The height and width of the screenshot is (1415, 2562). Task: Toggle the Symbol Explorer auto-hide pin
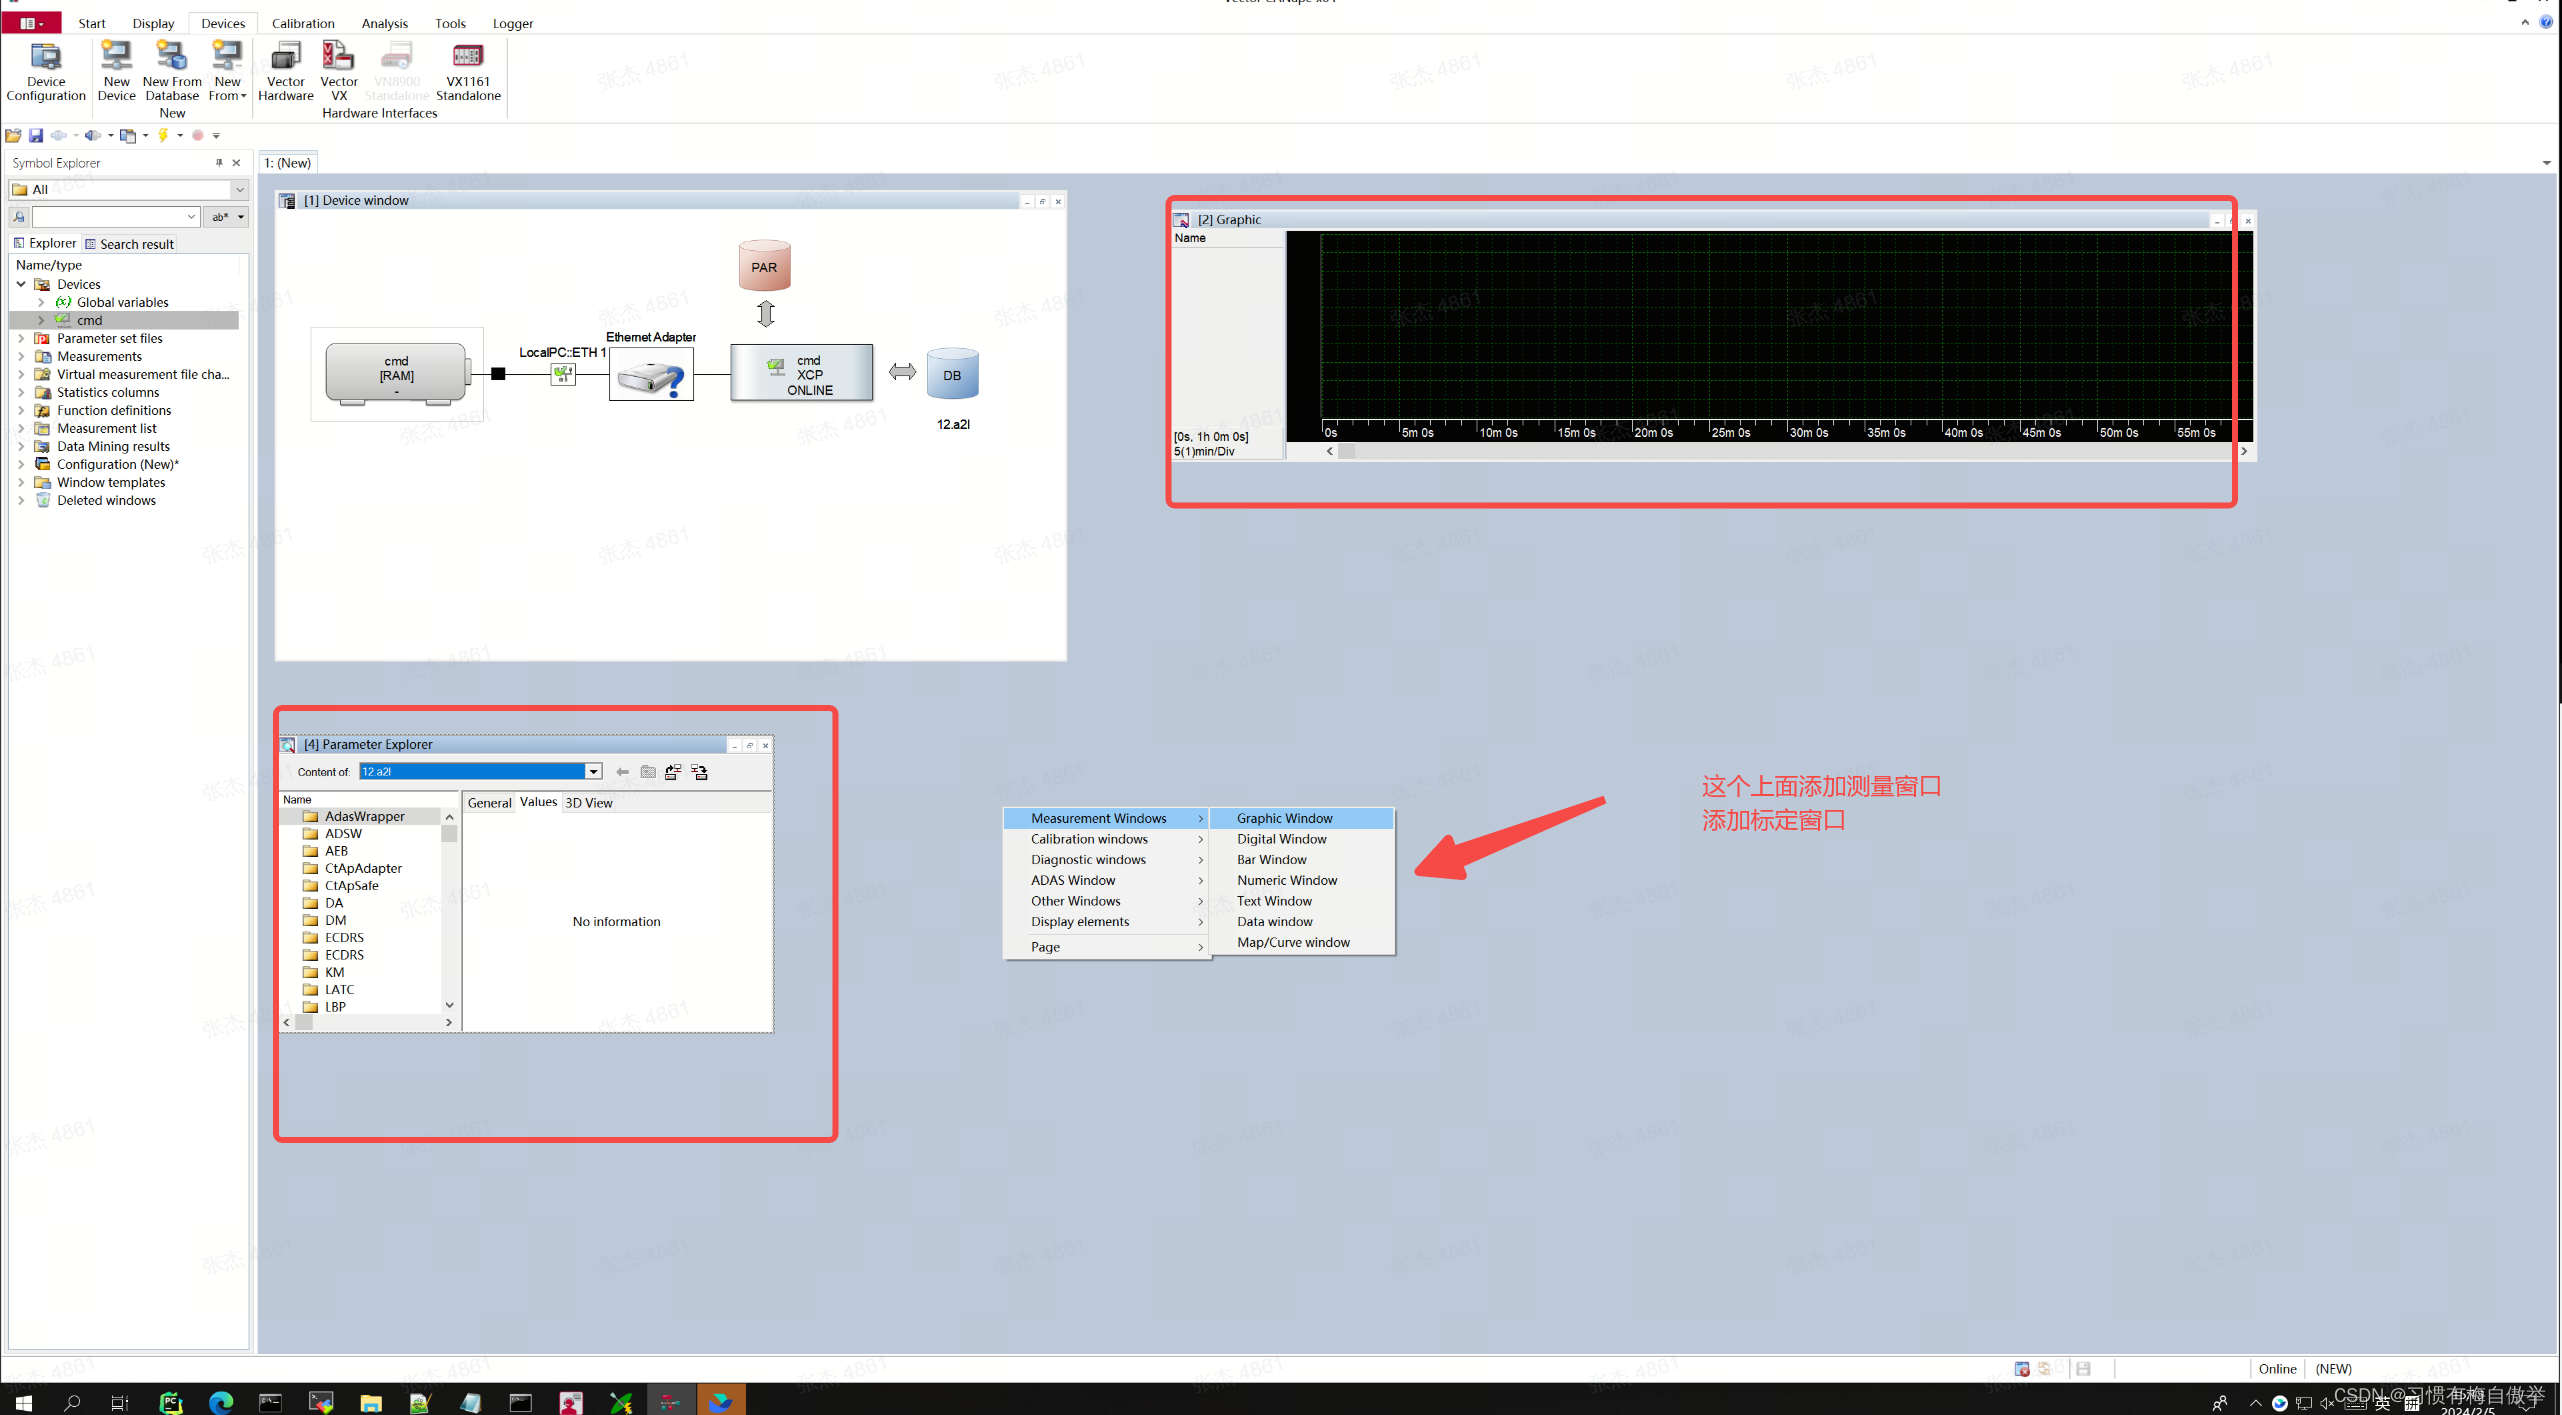(x=218, y=162)
